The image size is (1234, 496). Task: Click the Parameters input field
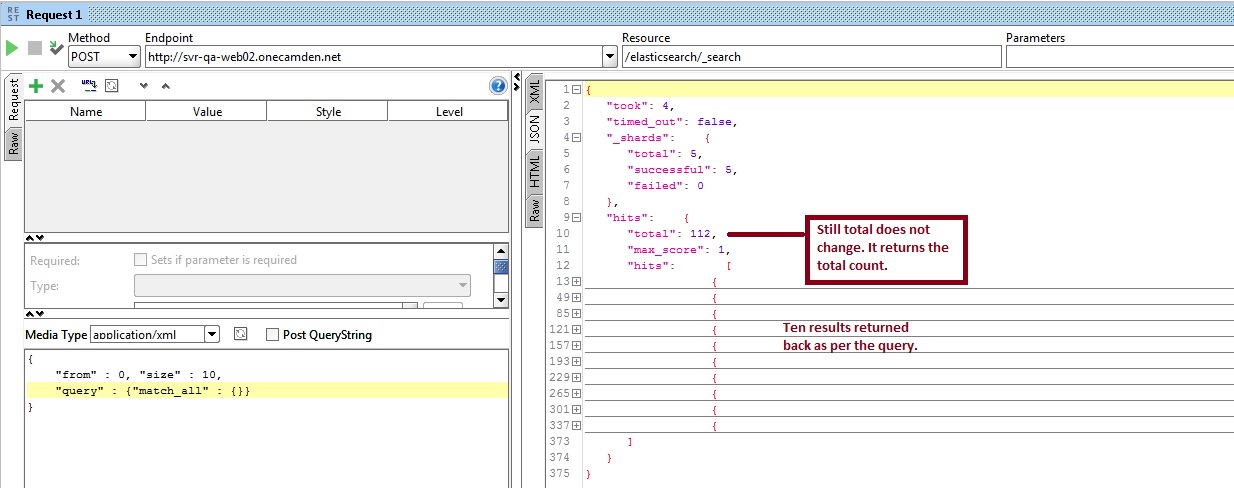point(1119,57)
